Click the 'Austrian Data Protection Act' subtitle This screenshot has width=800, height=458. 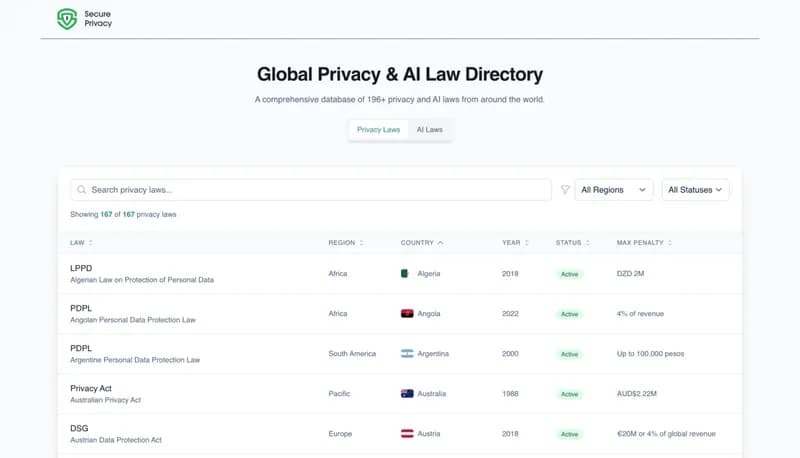(116, 440)
